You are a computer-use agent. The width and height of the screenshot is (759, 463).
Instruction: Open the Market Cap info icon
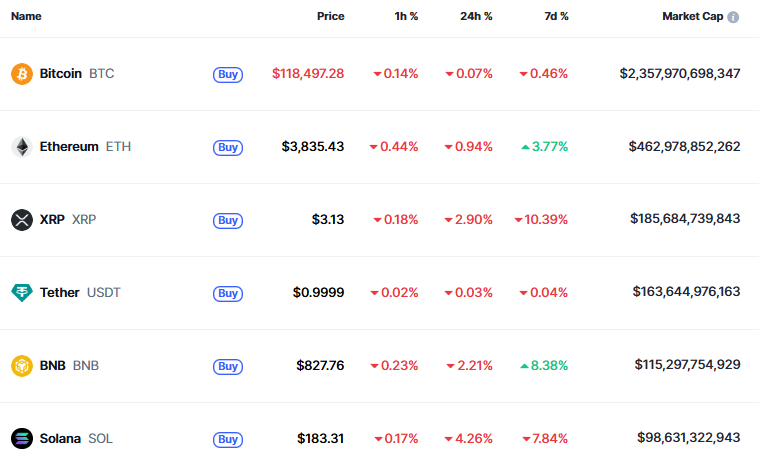[733, 17]
